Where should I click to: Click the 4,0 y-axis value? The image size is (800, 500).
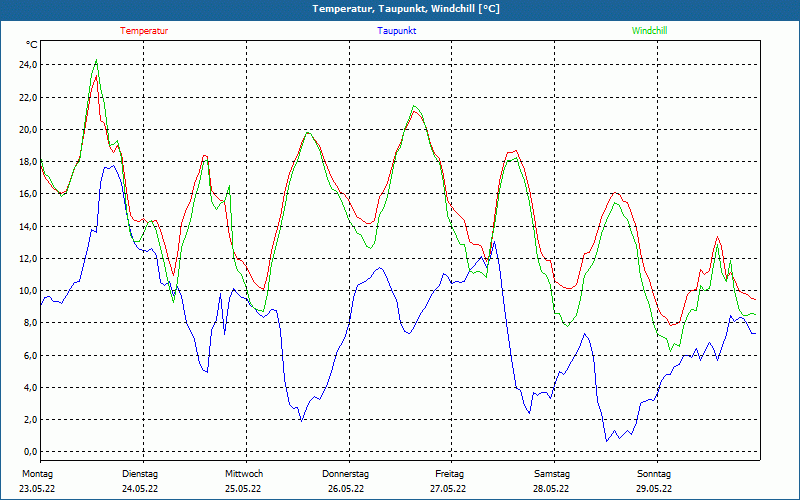(x=30, y=388)
